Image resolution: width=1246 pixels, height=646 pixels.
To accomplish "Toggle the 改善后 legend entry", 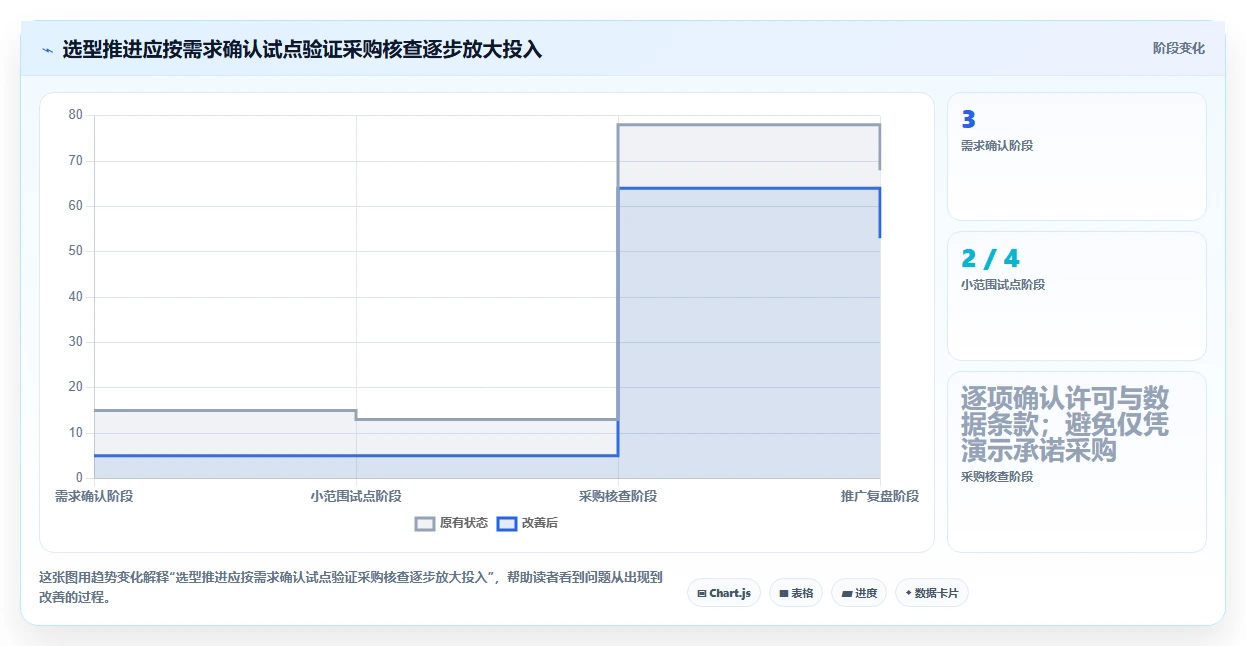I will point(527,523).
